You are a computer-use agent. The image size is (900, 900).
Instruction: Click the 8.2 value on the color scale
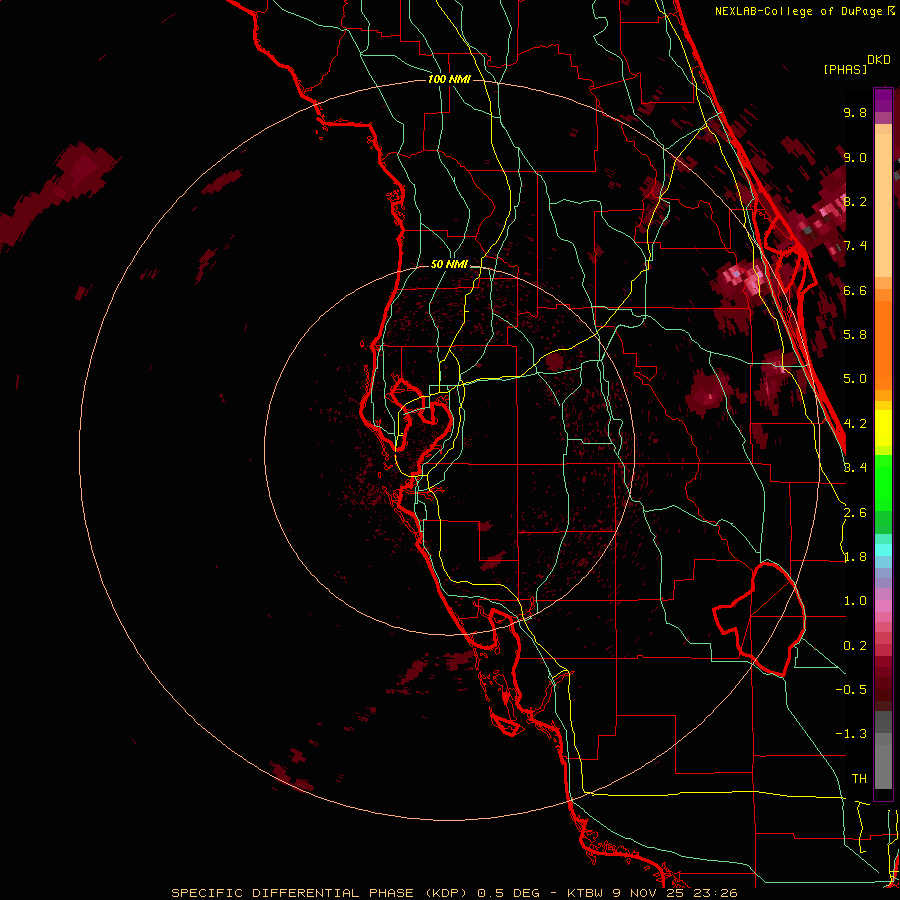click(x=855, y=201)
